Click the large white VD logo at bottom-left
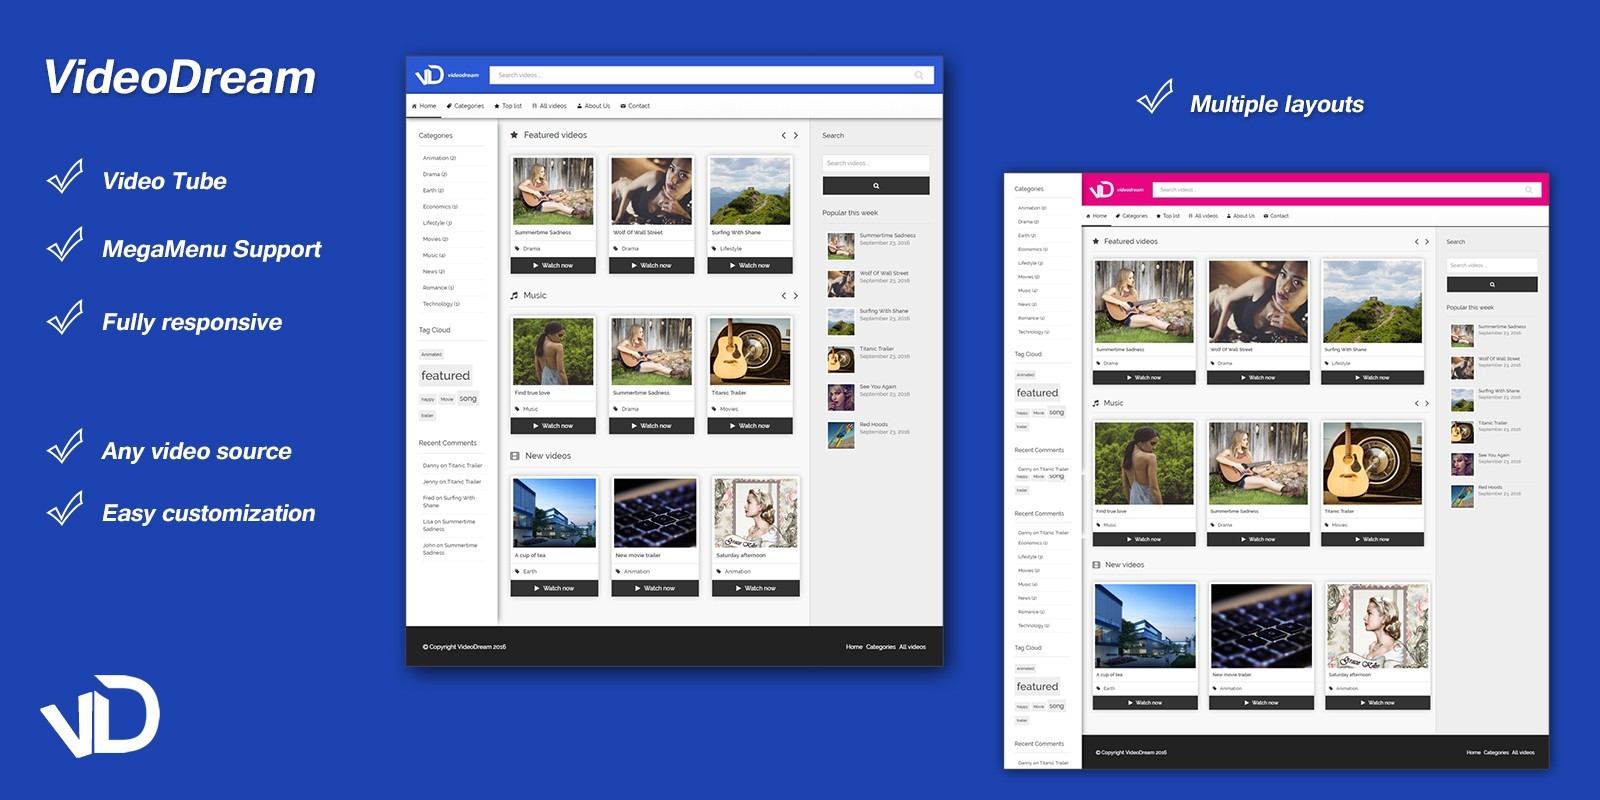1600x800 pixels. 100,716
